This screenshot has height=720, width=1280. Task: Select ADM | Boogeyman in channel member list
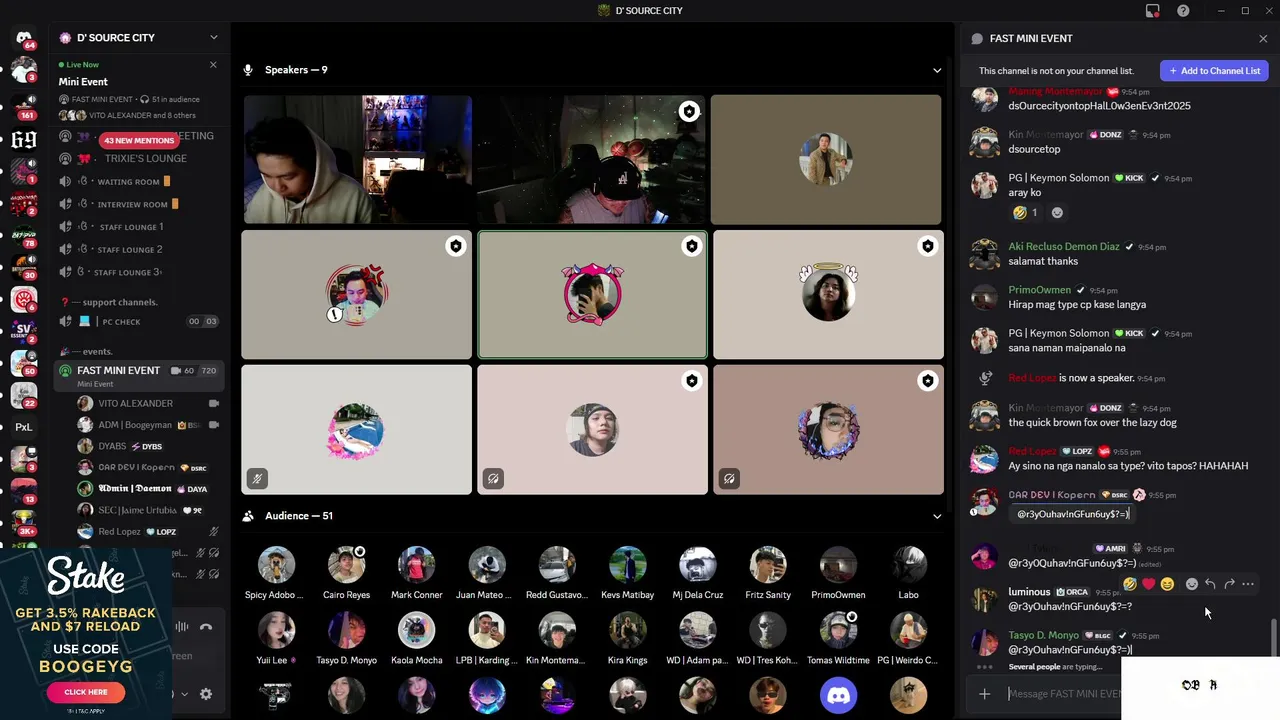click(x=148, y=425)
